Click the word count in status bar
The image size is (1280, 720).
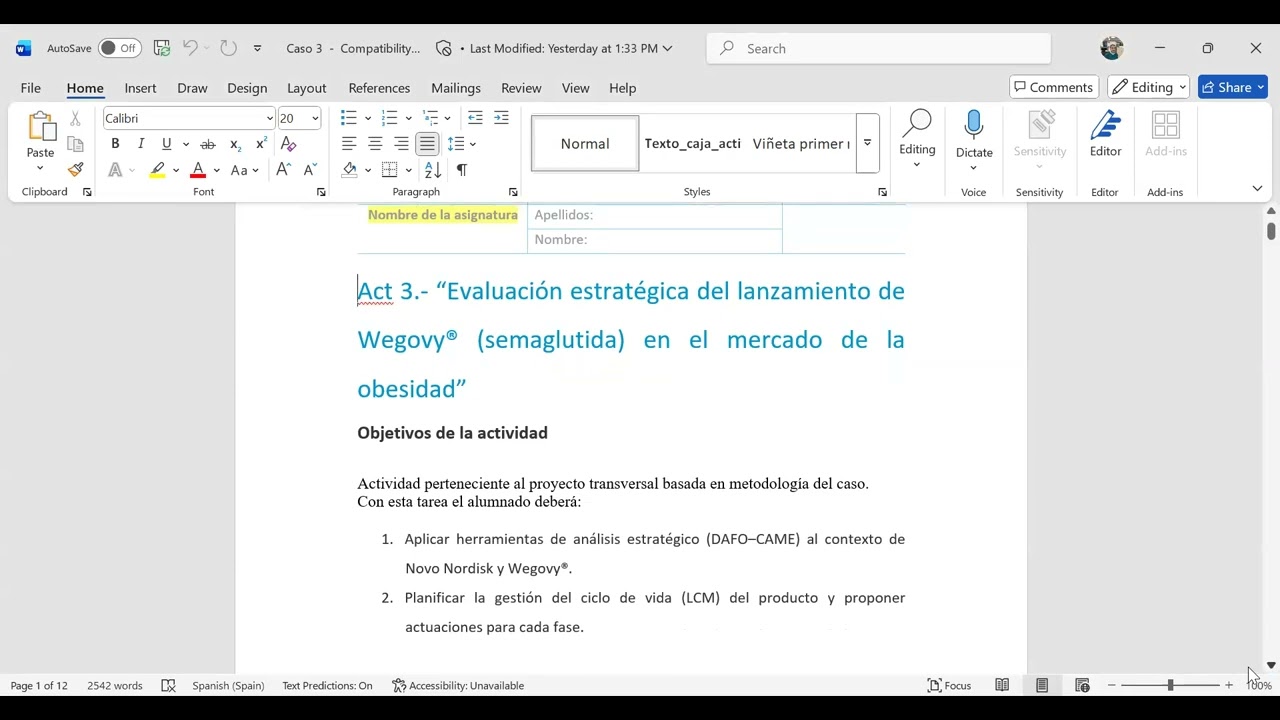(x=115, y=685)
